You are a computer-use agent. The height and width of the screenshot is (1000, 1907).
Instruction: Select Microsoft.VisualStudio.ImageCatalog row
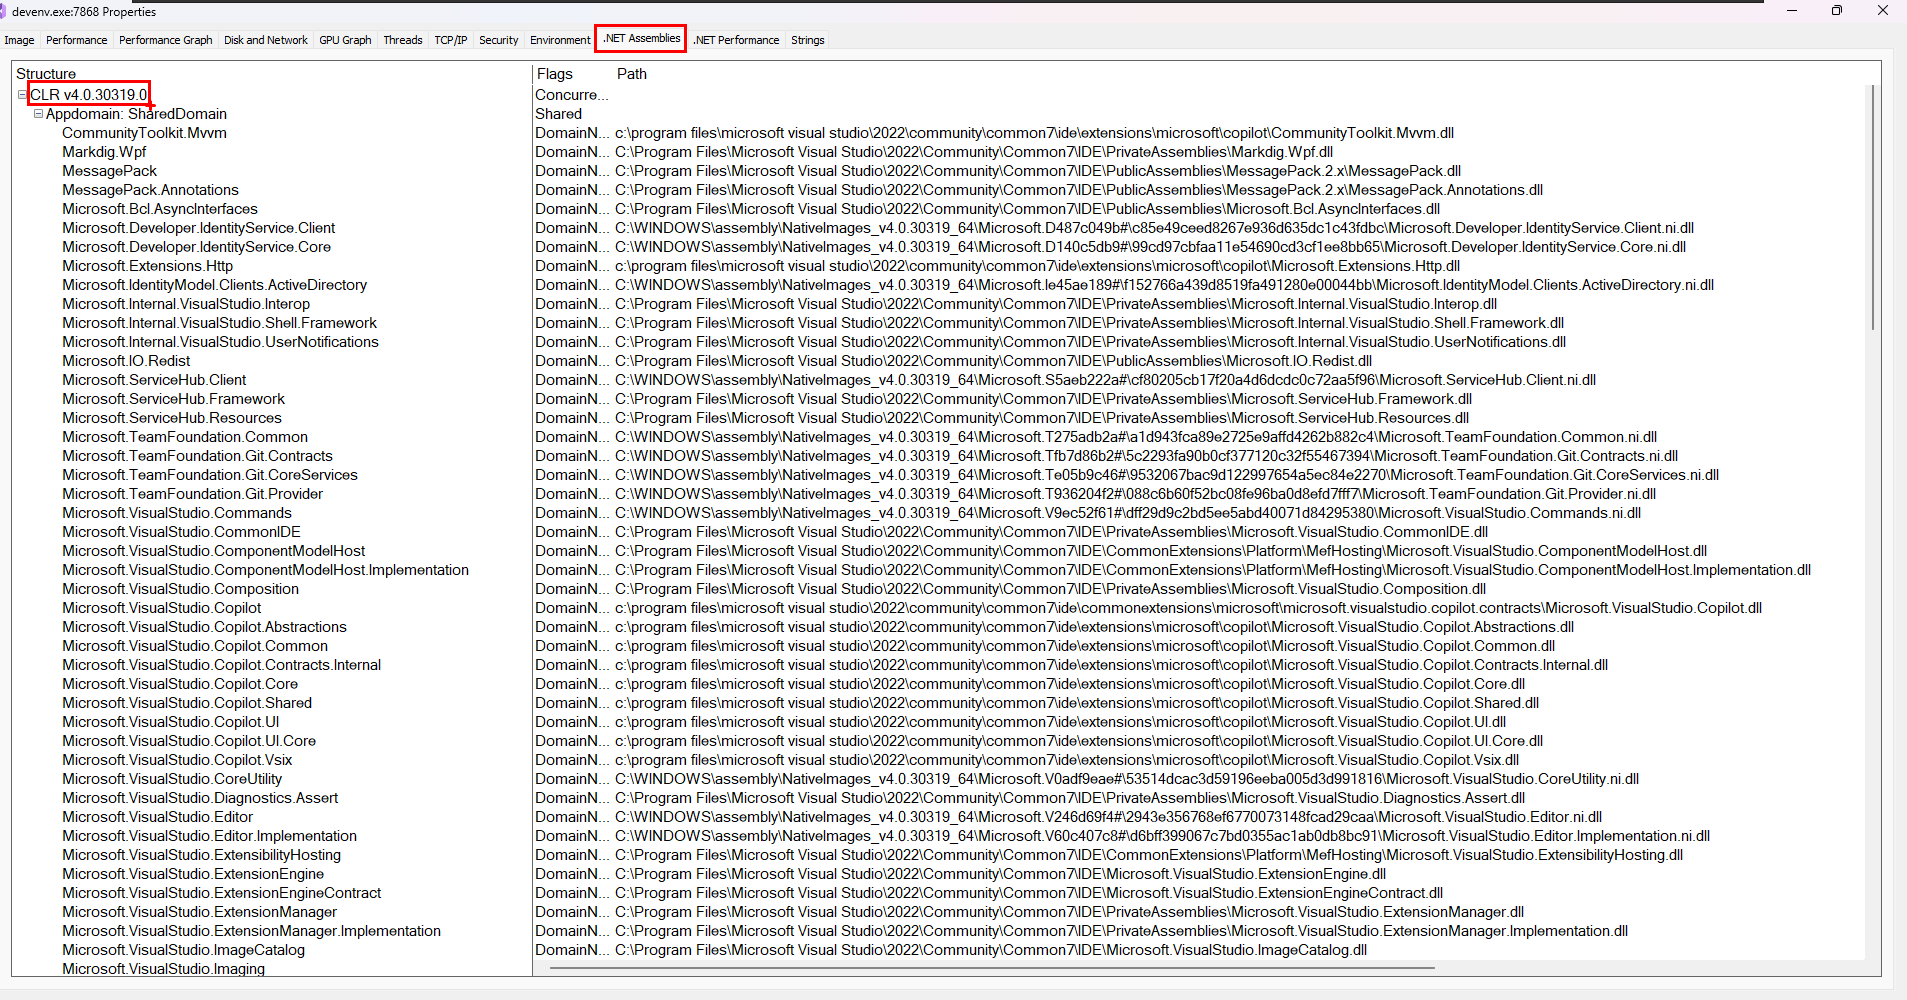[183, 950]
